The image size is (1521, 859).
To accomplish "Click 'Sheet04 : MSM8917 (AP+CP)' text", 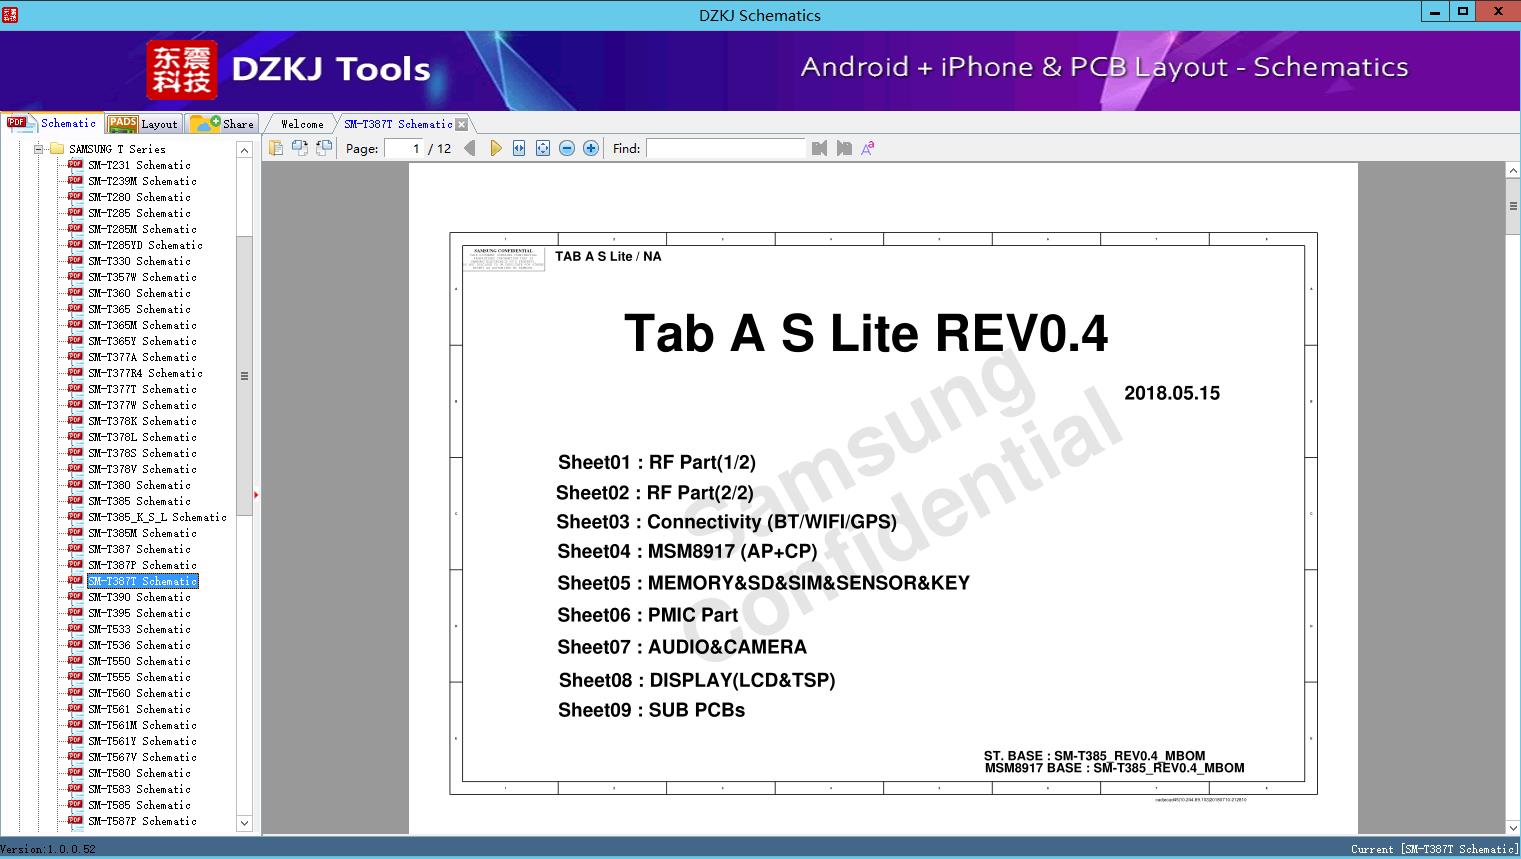I will [x=687, y=551].
